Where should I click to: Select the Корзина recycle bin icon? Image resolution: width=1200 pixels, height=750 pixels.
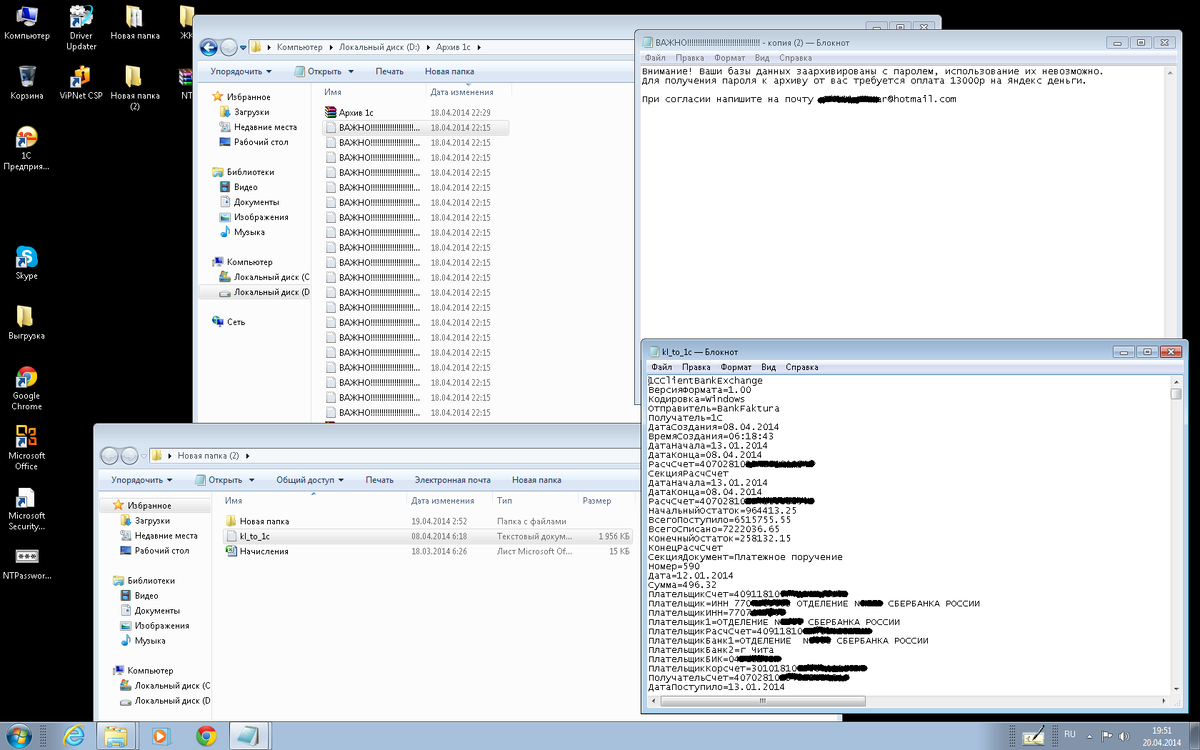coord(27,83)
